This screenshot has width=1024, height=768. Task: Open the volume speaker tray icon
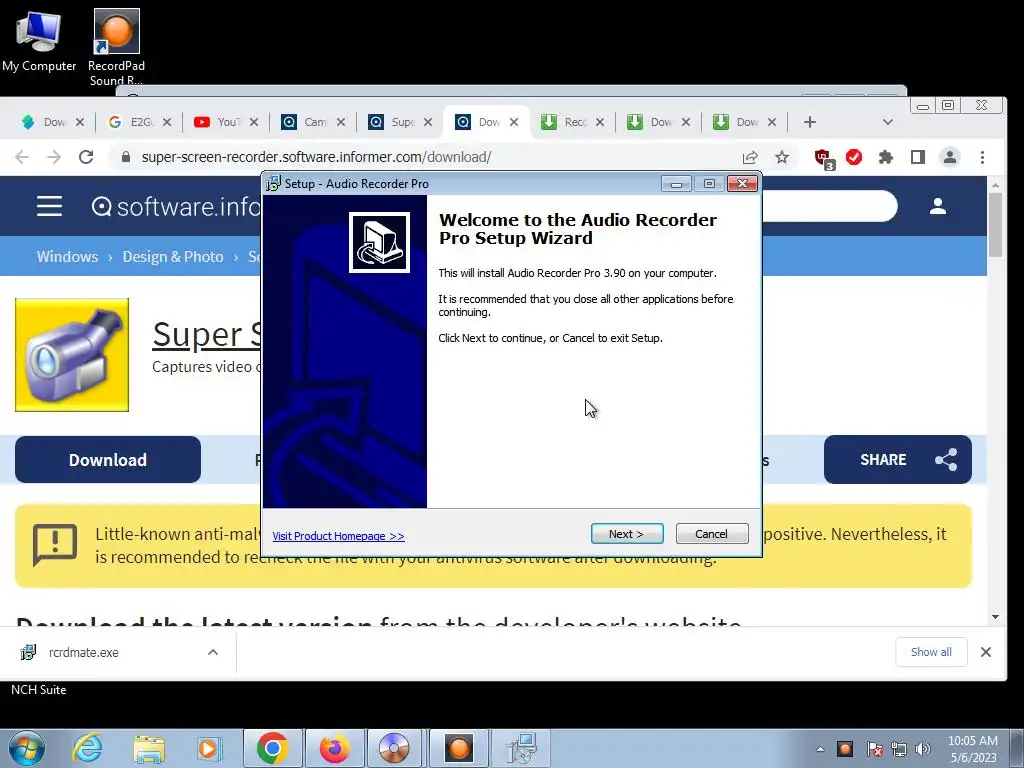923,749
